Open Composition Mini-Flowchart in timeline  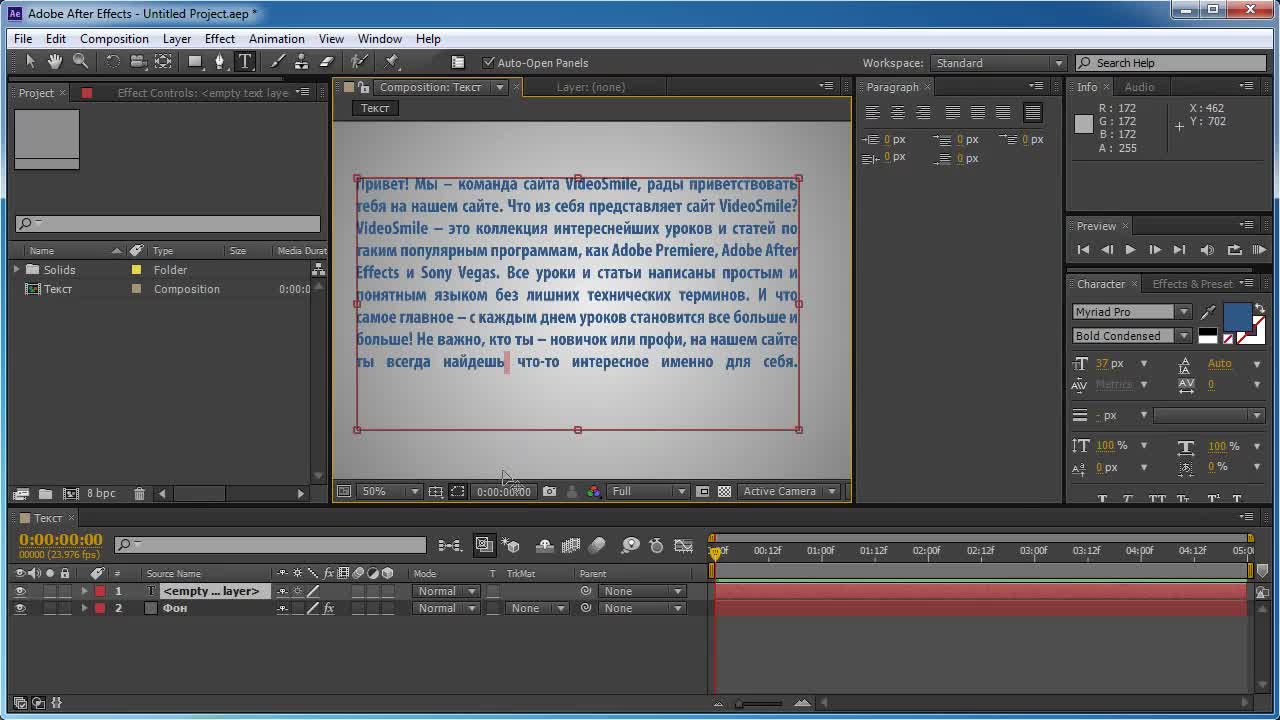point(450,545)
